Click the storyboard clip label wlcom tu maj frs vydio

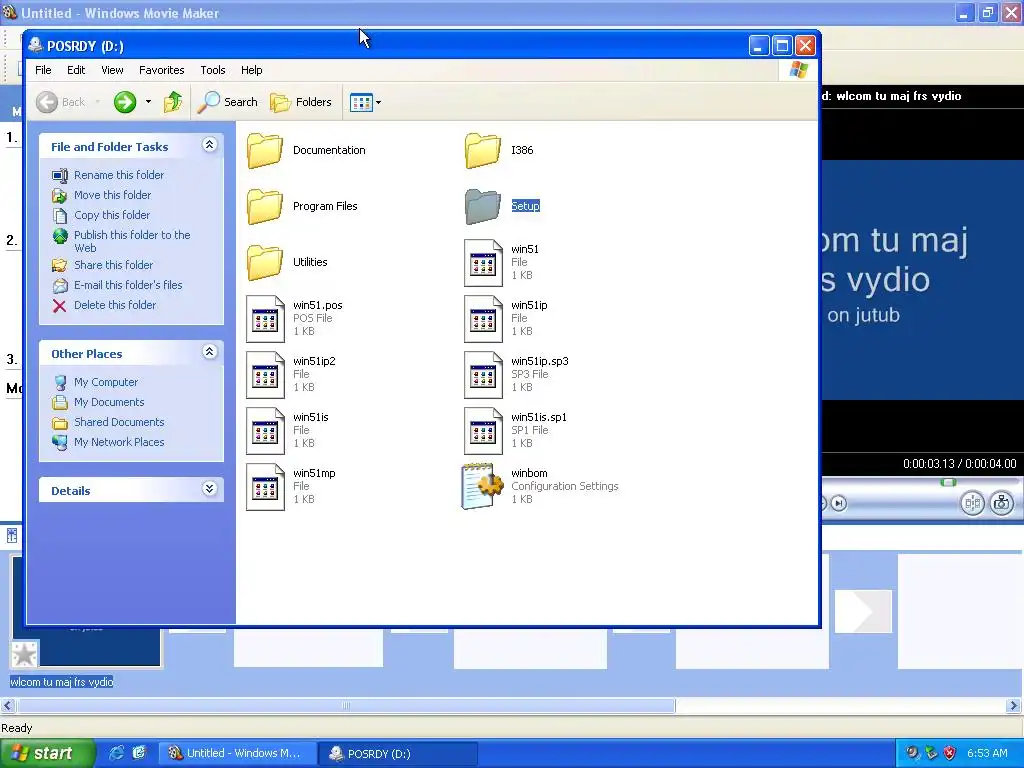[x=61, y=682]
